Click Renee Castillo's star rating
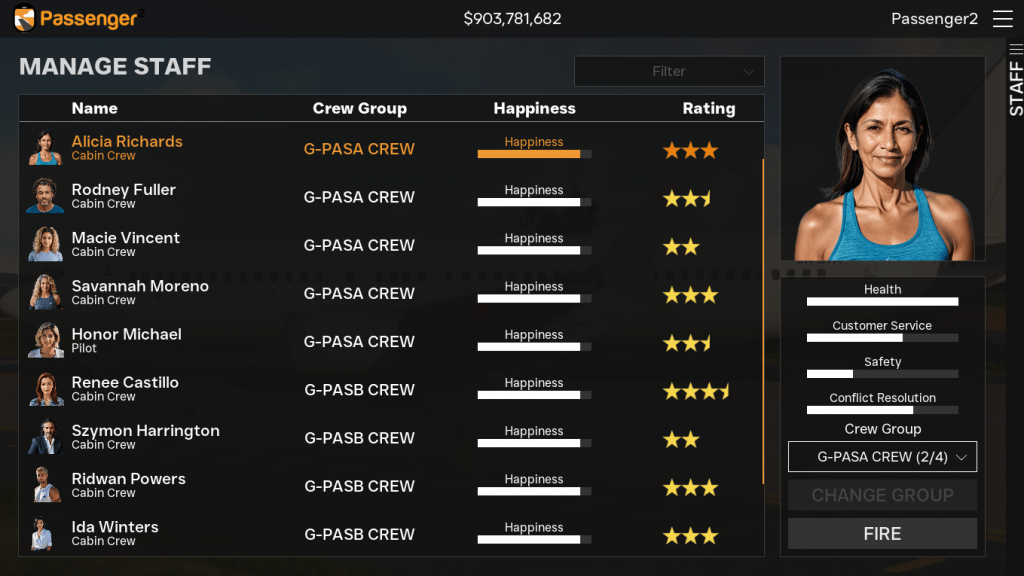Screen dimensions: 1024x576 tap(696, 391)
